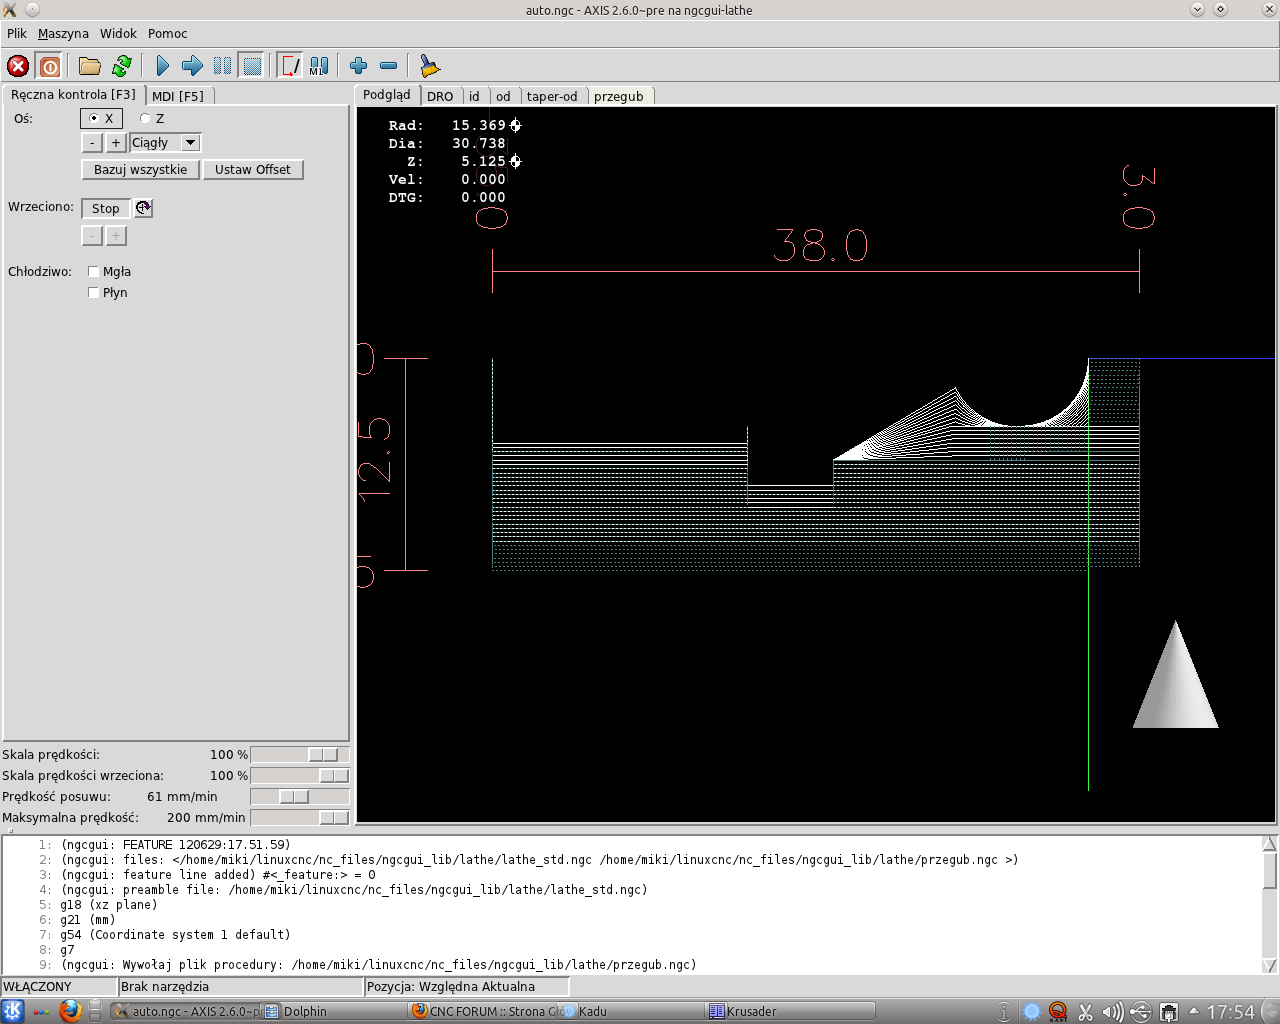Click the clock showing 17:54
The height and width of the screenshot is (1024, 1280).
point(1230,1012)
